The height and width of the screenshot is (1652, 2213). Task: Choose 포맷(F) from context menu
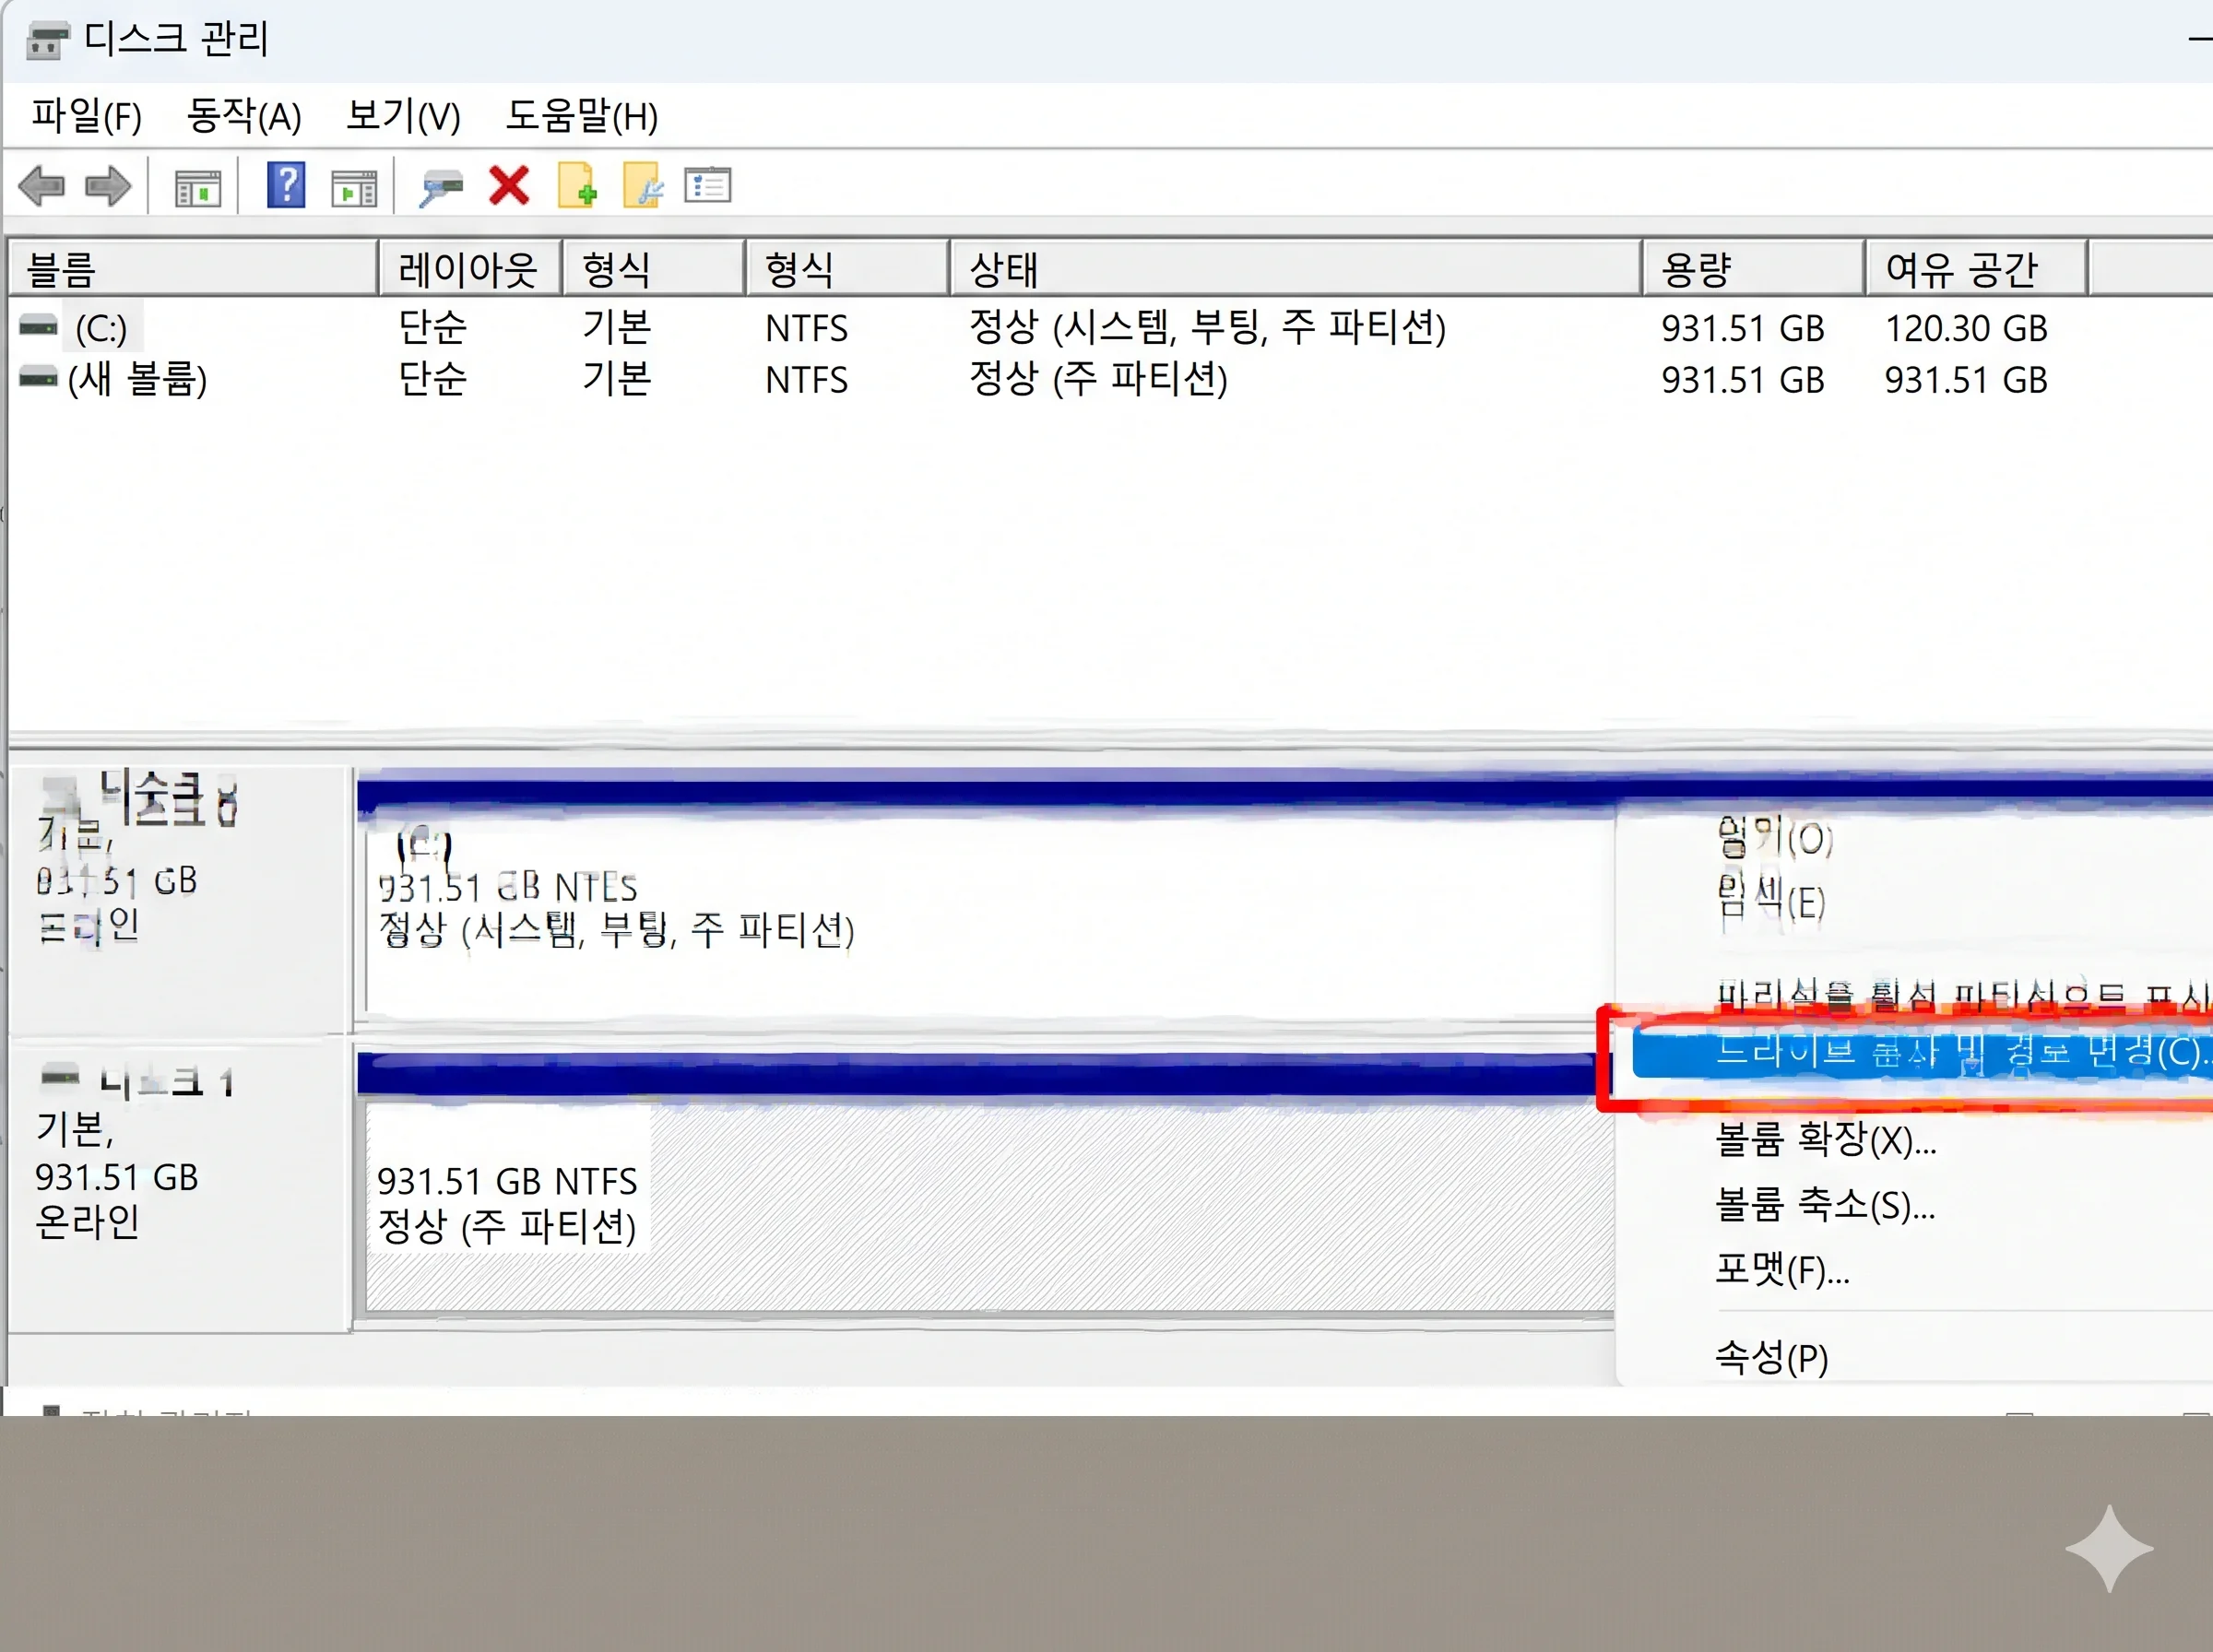click(1782, 1270)
